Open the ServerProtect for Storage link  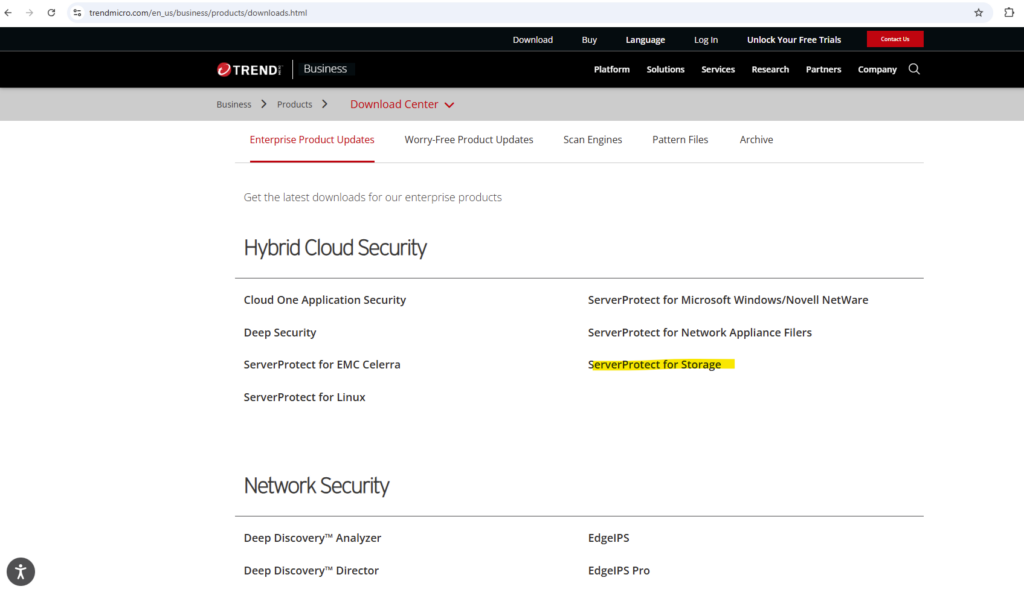655,365
